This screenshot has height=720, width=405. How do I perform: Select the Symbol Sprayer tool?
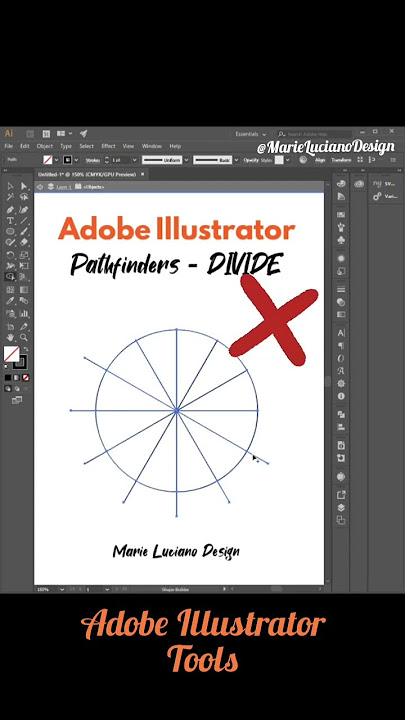coord(10,314)
